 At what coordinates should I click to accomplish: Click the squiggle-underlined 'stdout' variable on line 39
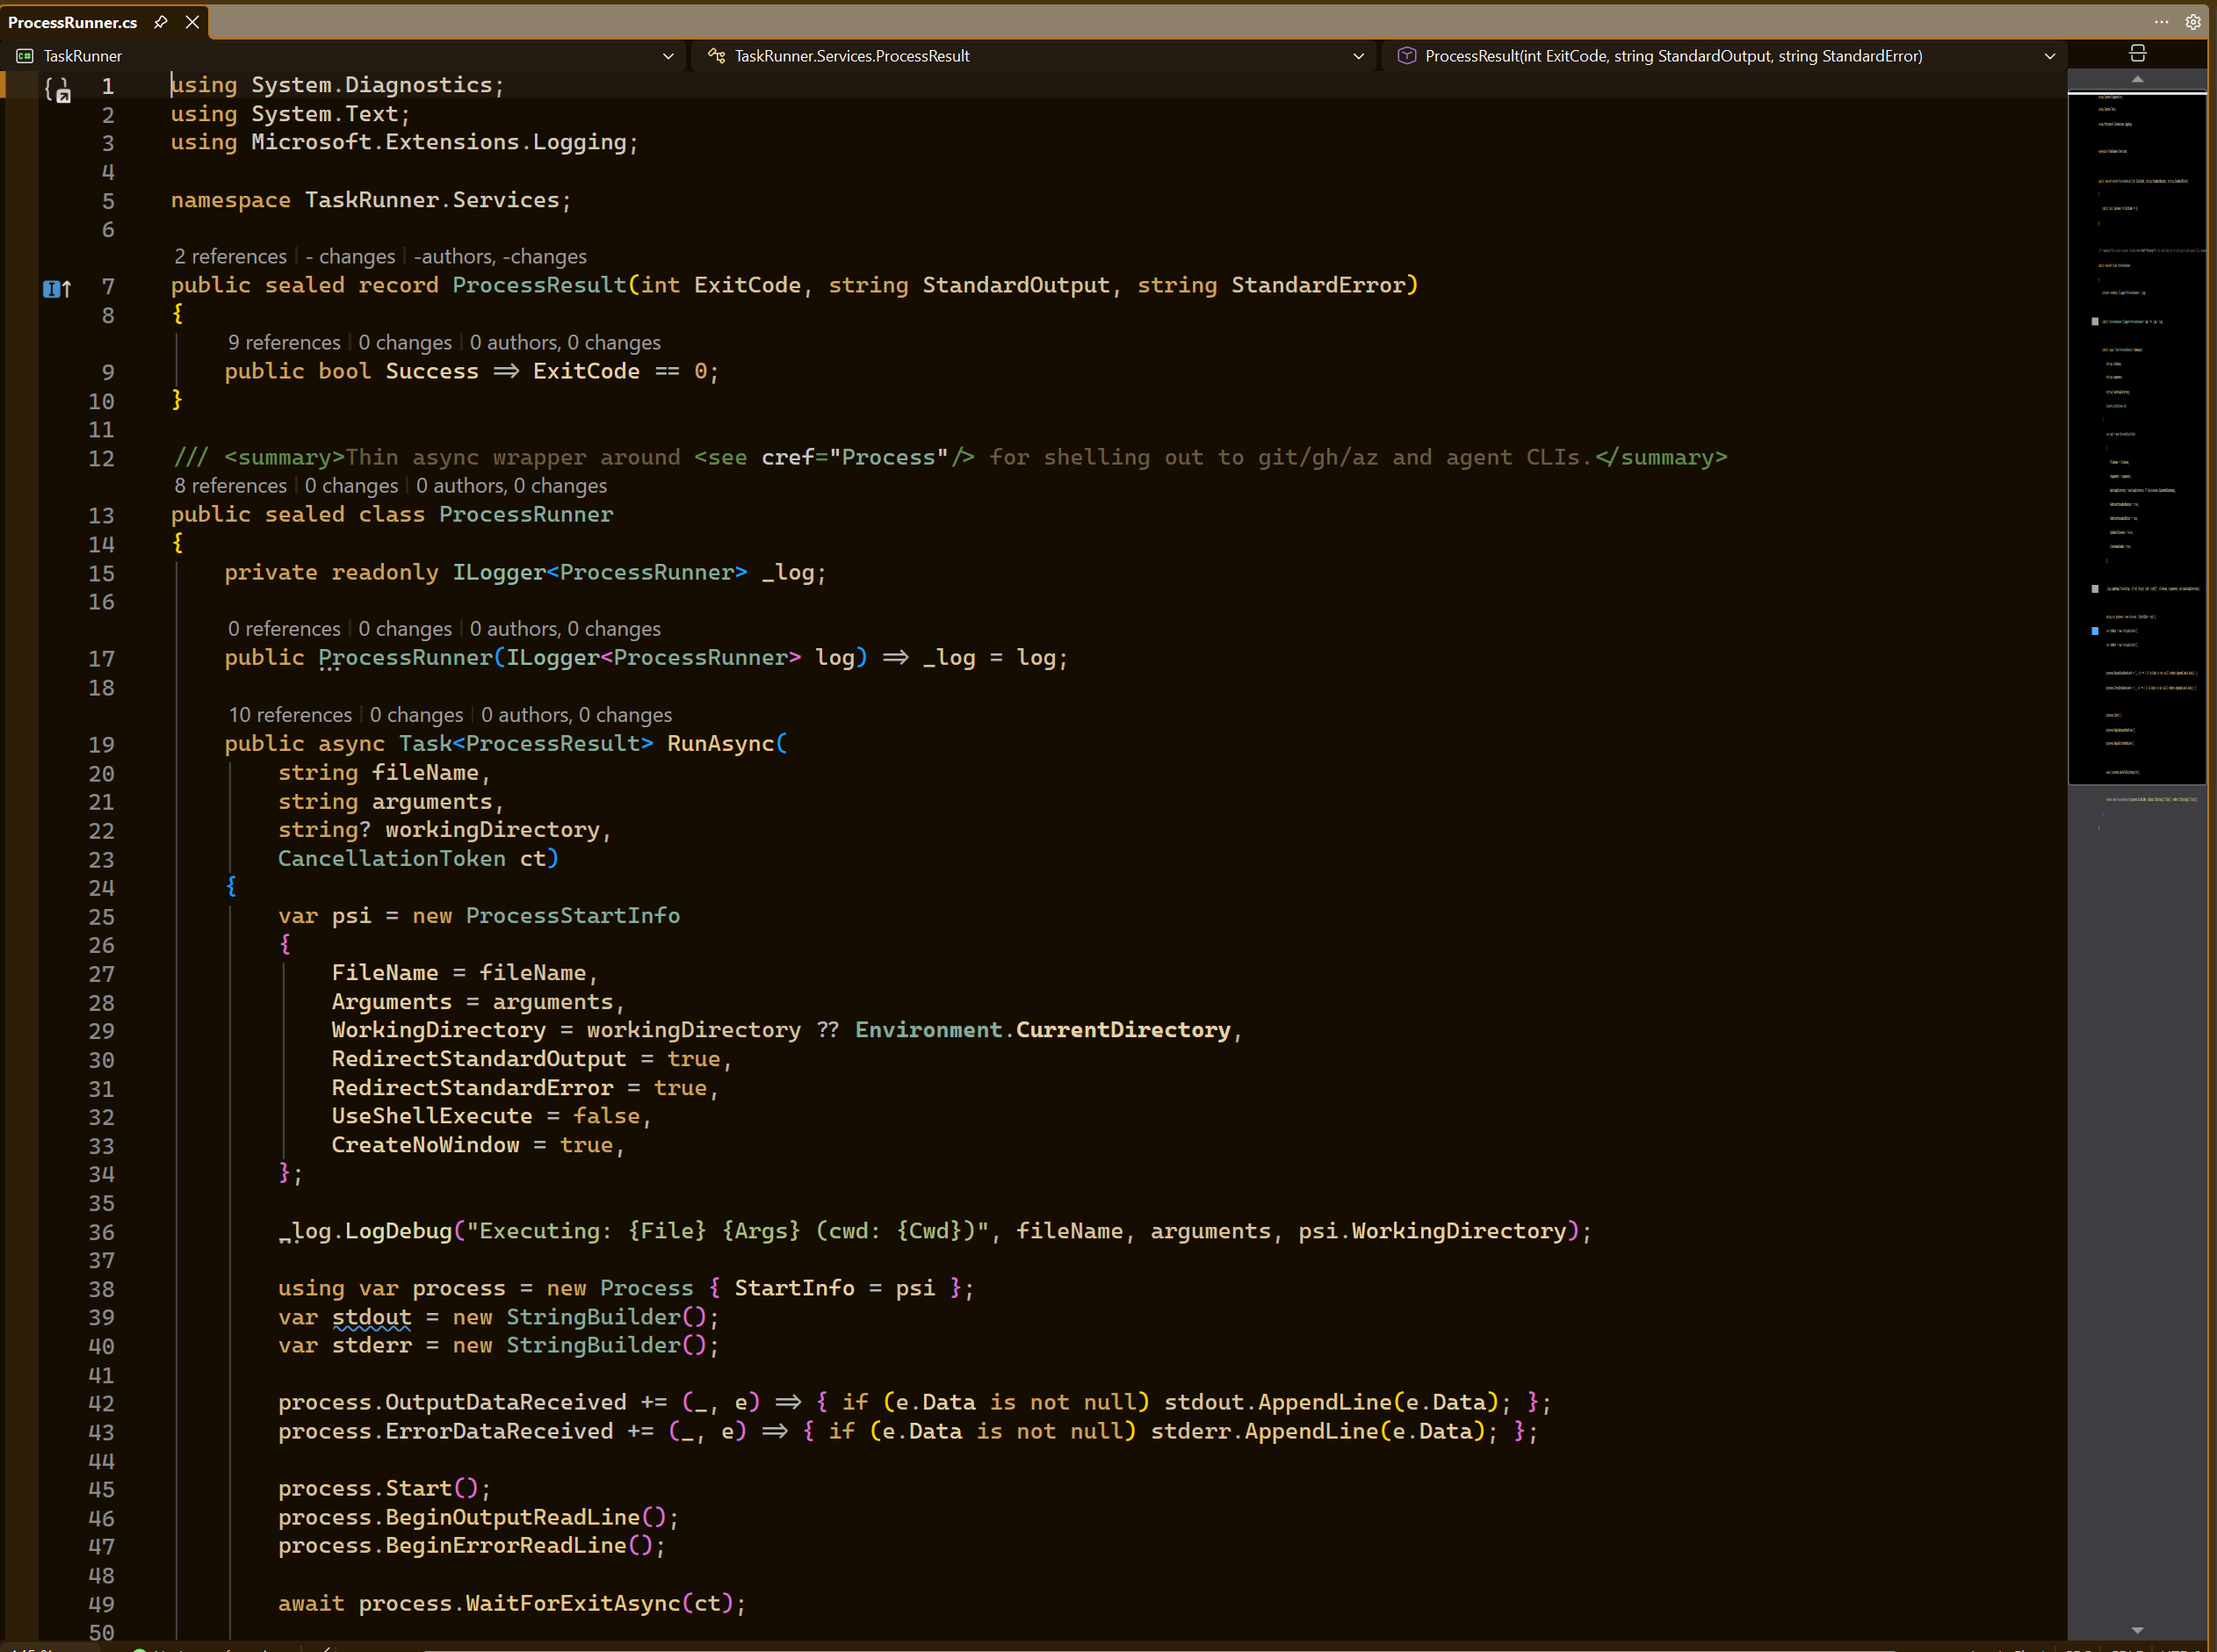point(372,1318)
